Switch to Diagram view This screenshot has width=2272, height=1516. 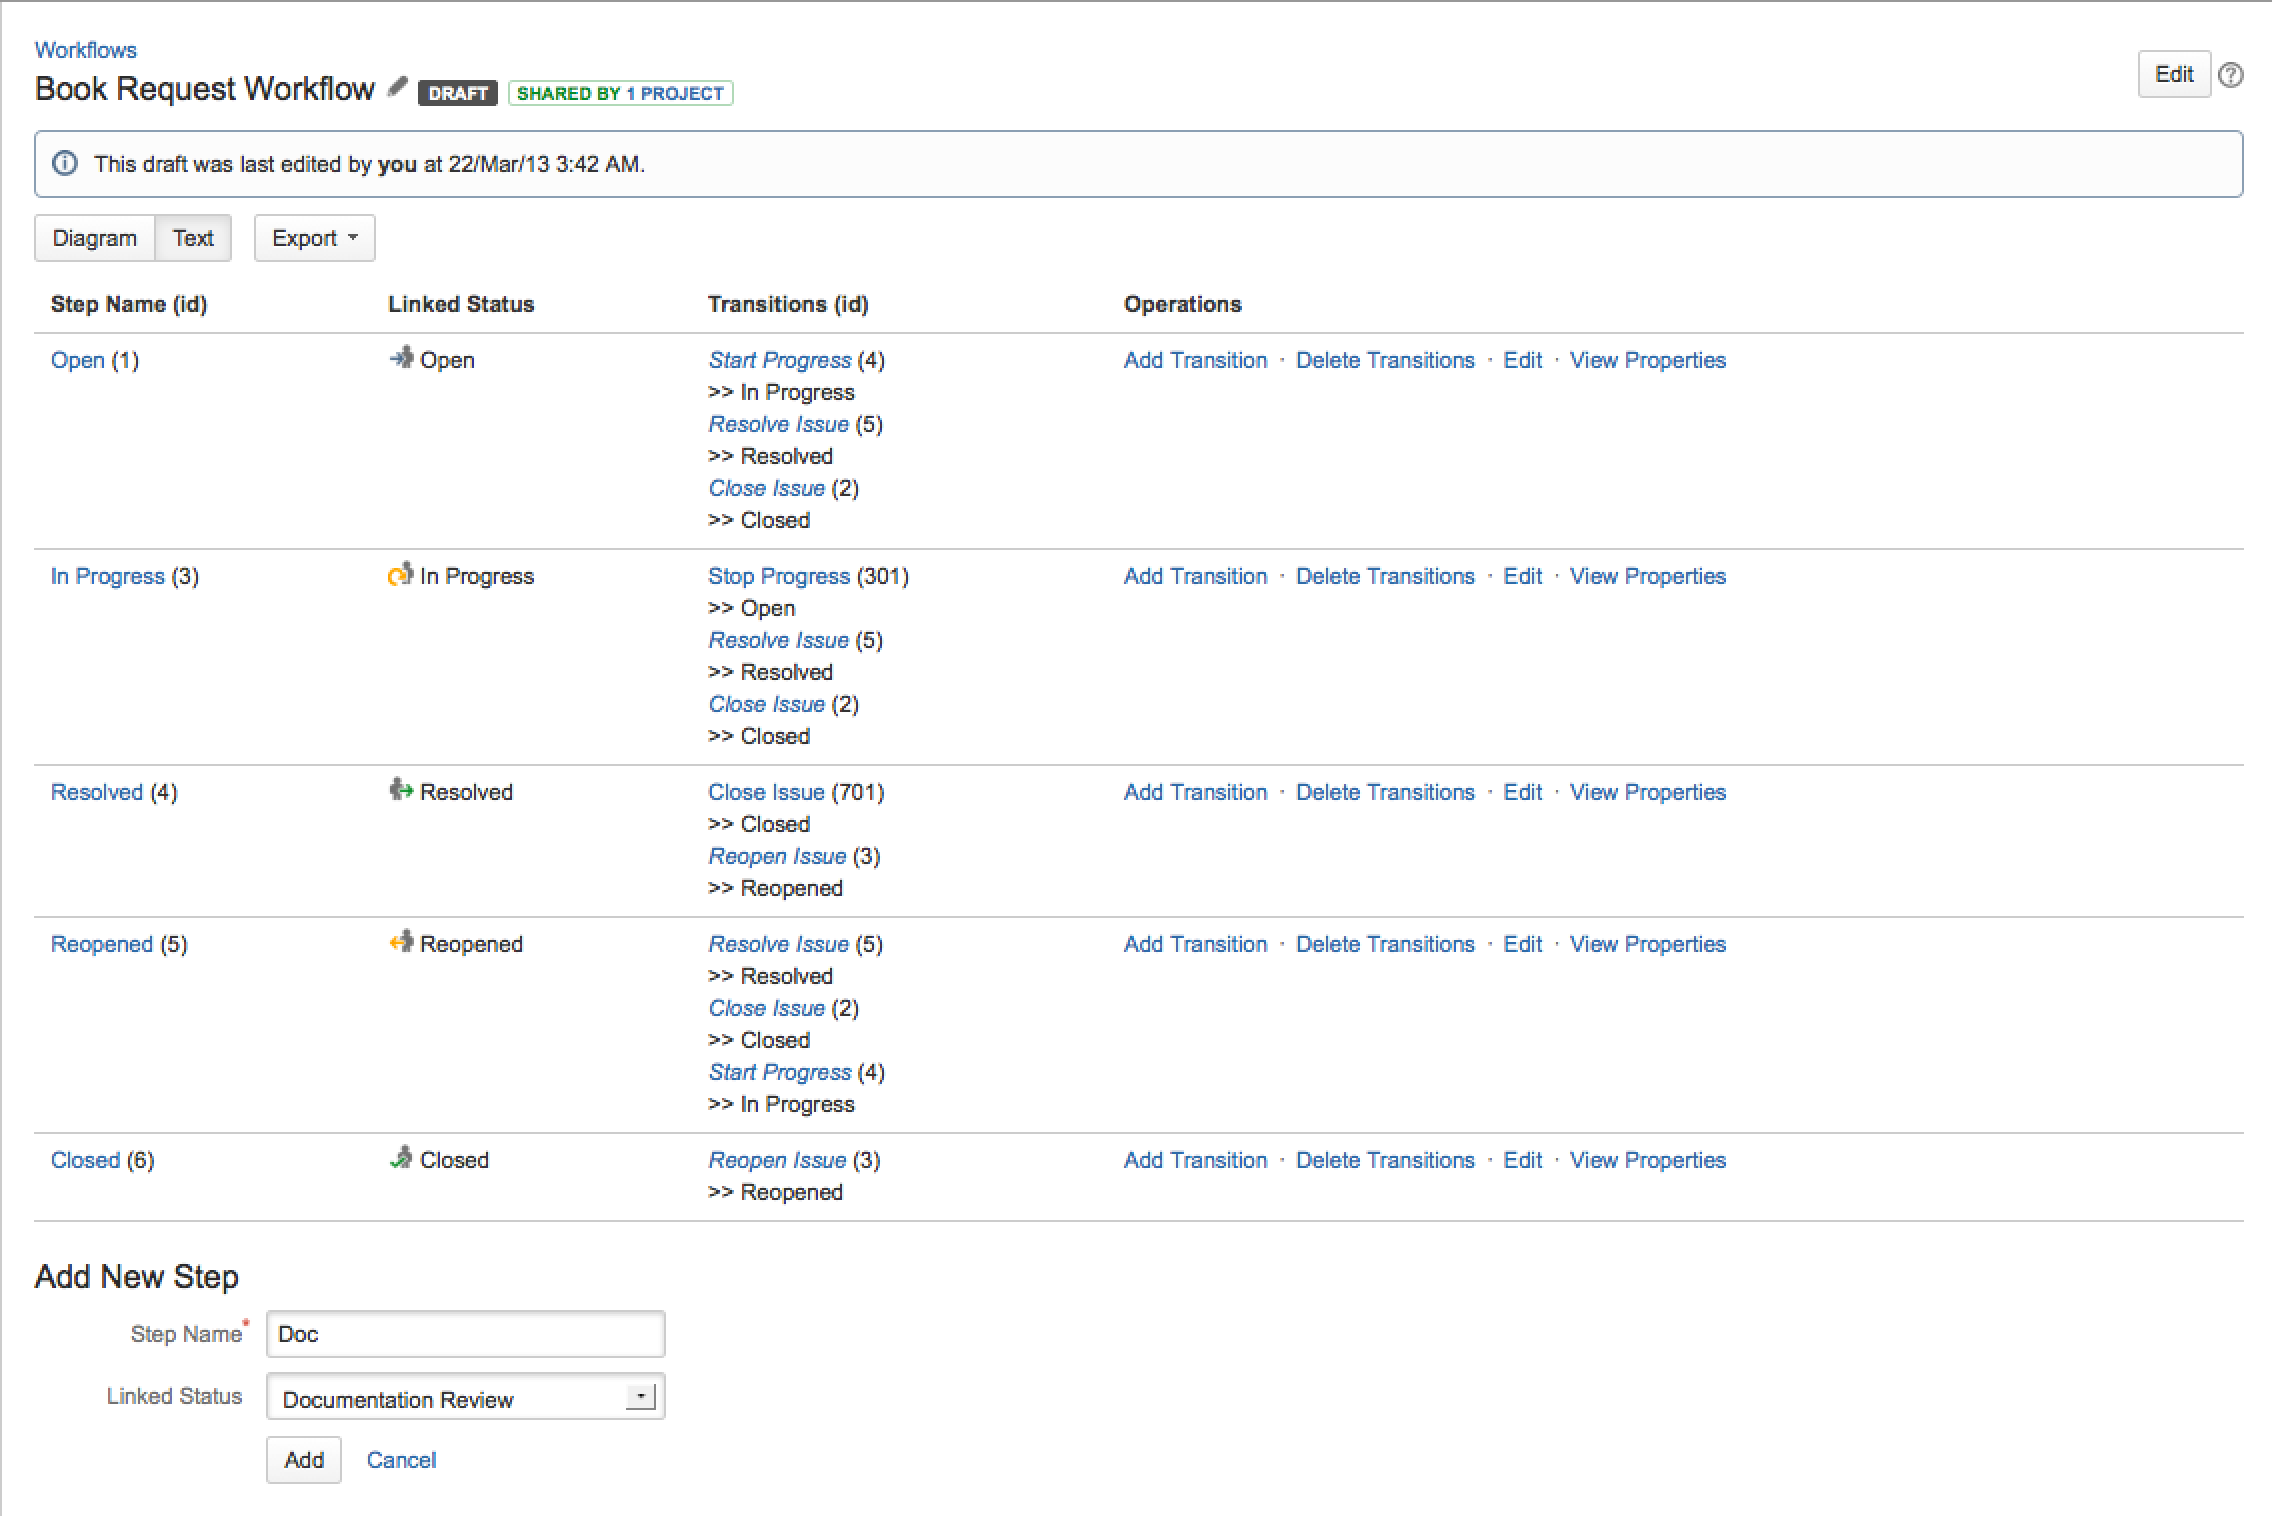coord(95,238)
